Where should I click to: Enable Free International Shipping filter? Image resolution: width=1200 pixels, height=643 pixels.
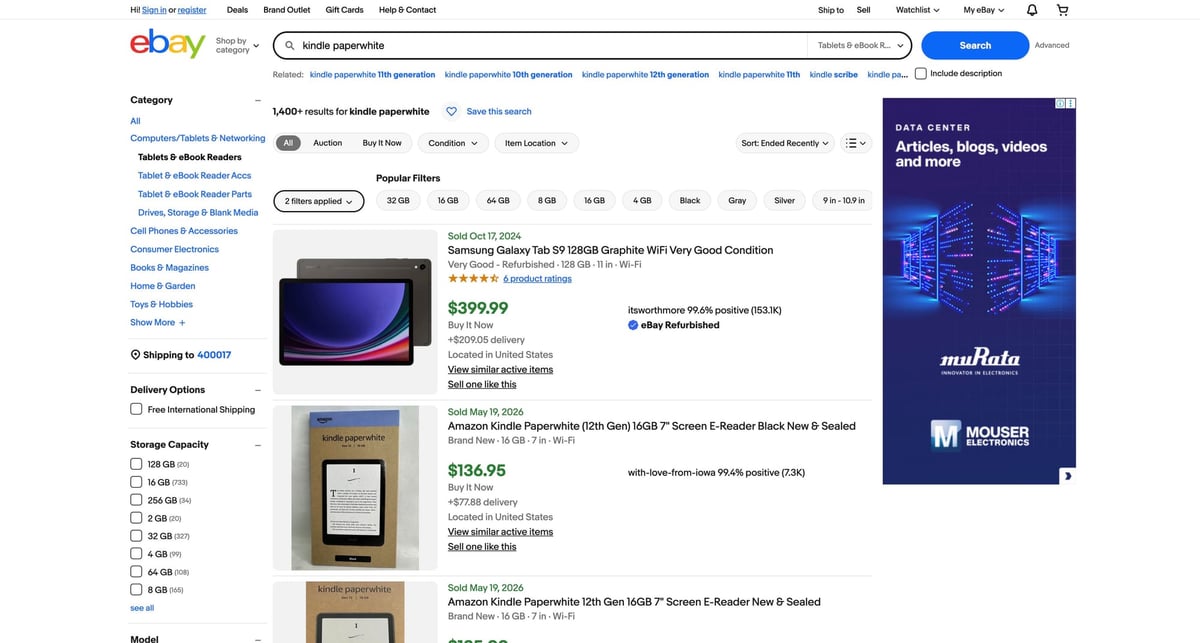[136, 409]
